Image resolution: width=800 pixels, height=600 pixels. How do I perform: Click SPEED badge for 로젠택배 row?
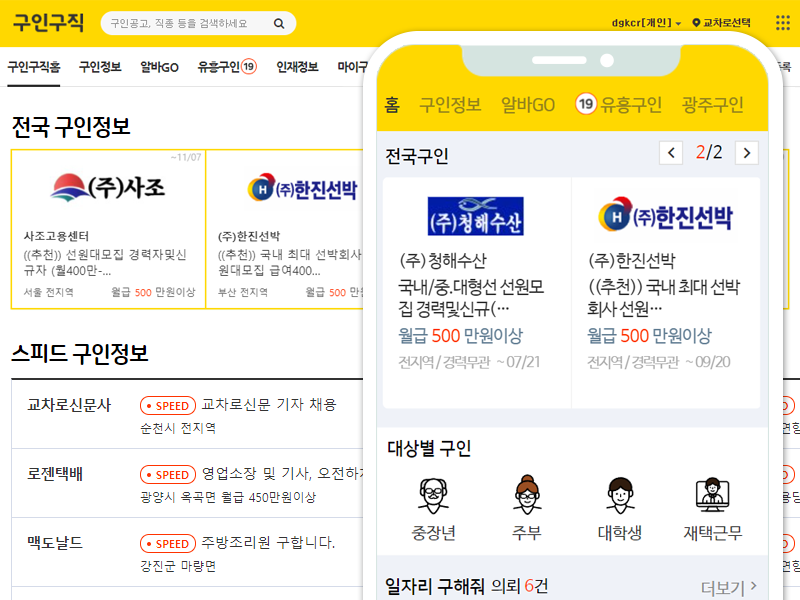[x=168, y=474]
